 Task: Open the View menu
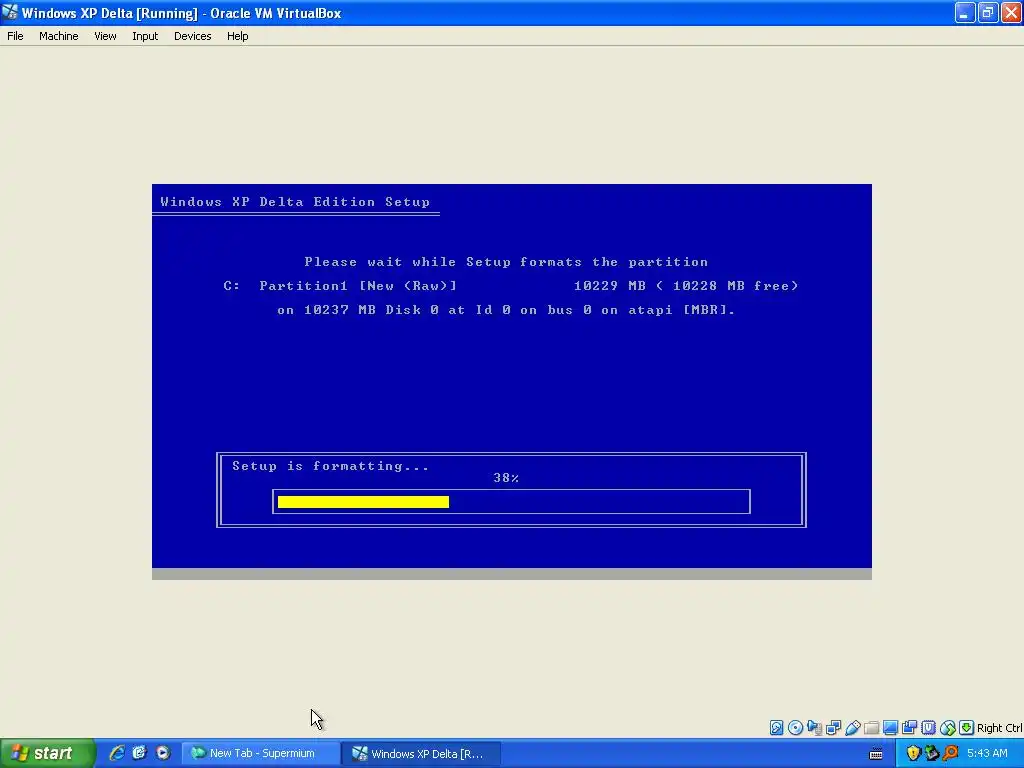point(105,36)
